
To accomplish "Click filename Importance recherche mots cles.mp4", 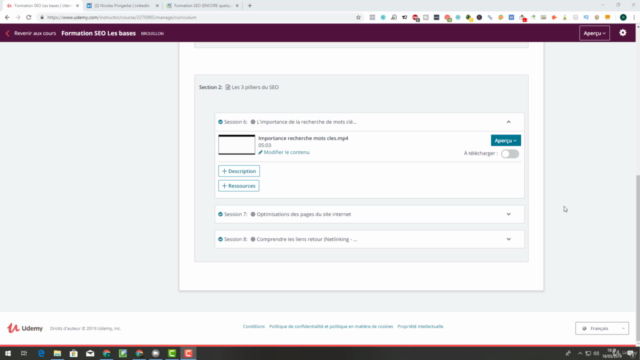I will point(303,138).
